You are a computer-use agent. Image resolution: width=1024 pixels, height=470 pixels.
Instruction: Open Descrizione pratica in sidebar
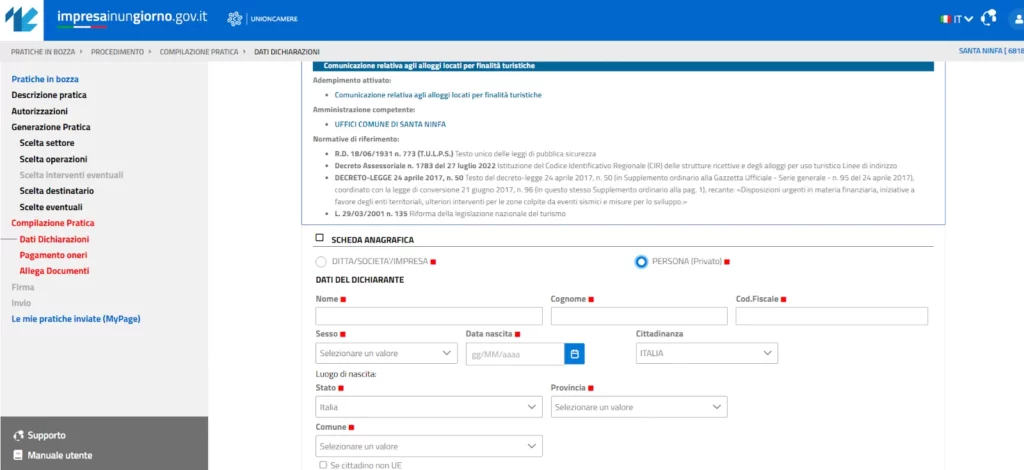pyautogui.click(x=49, y=95)
